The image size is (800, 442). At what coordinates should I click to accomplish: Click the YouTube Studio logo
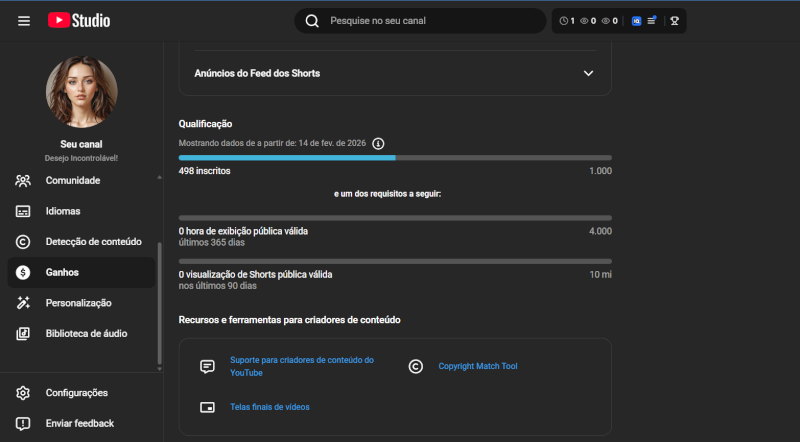(79, 21)
